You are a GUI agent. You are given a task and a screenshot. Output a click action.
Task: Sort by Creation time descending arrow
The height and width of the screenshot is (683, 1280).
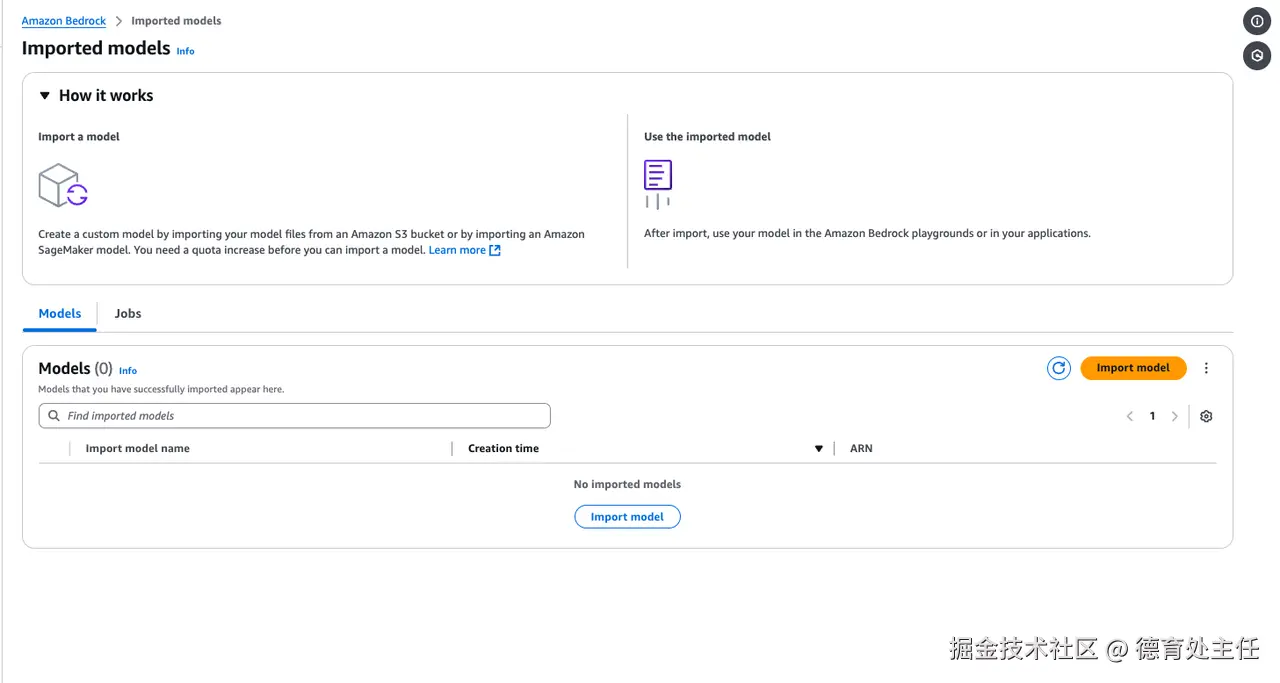click(819, 449)
